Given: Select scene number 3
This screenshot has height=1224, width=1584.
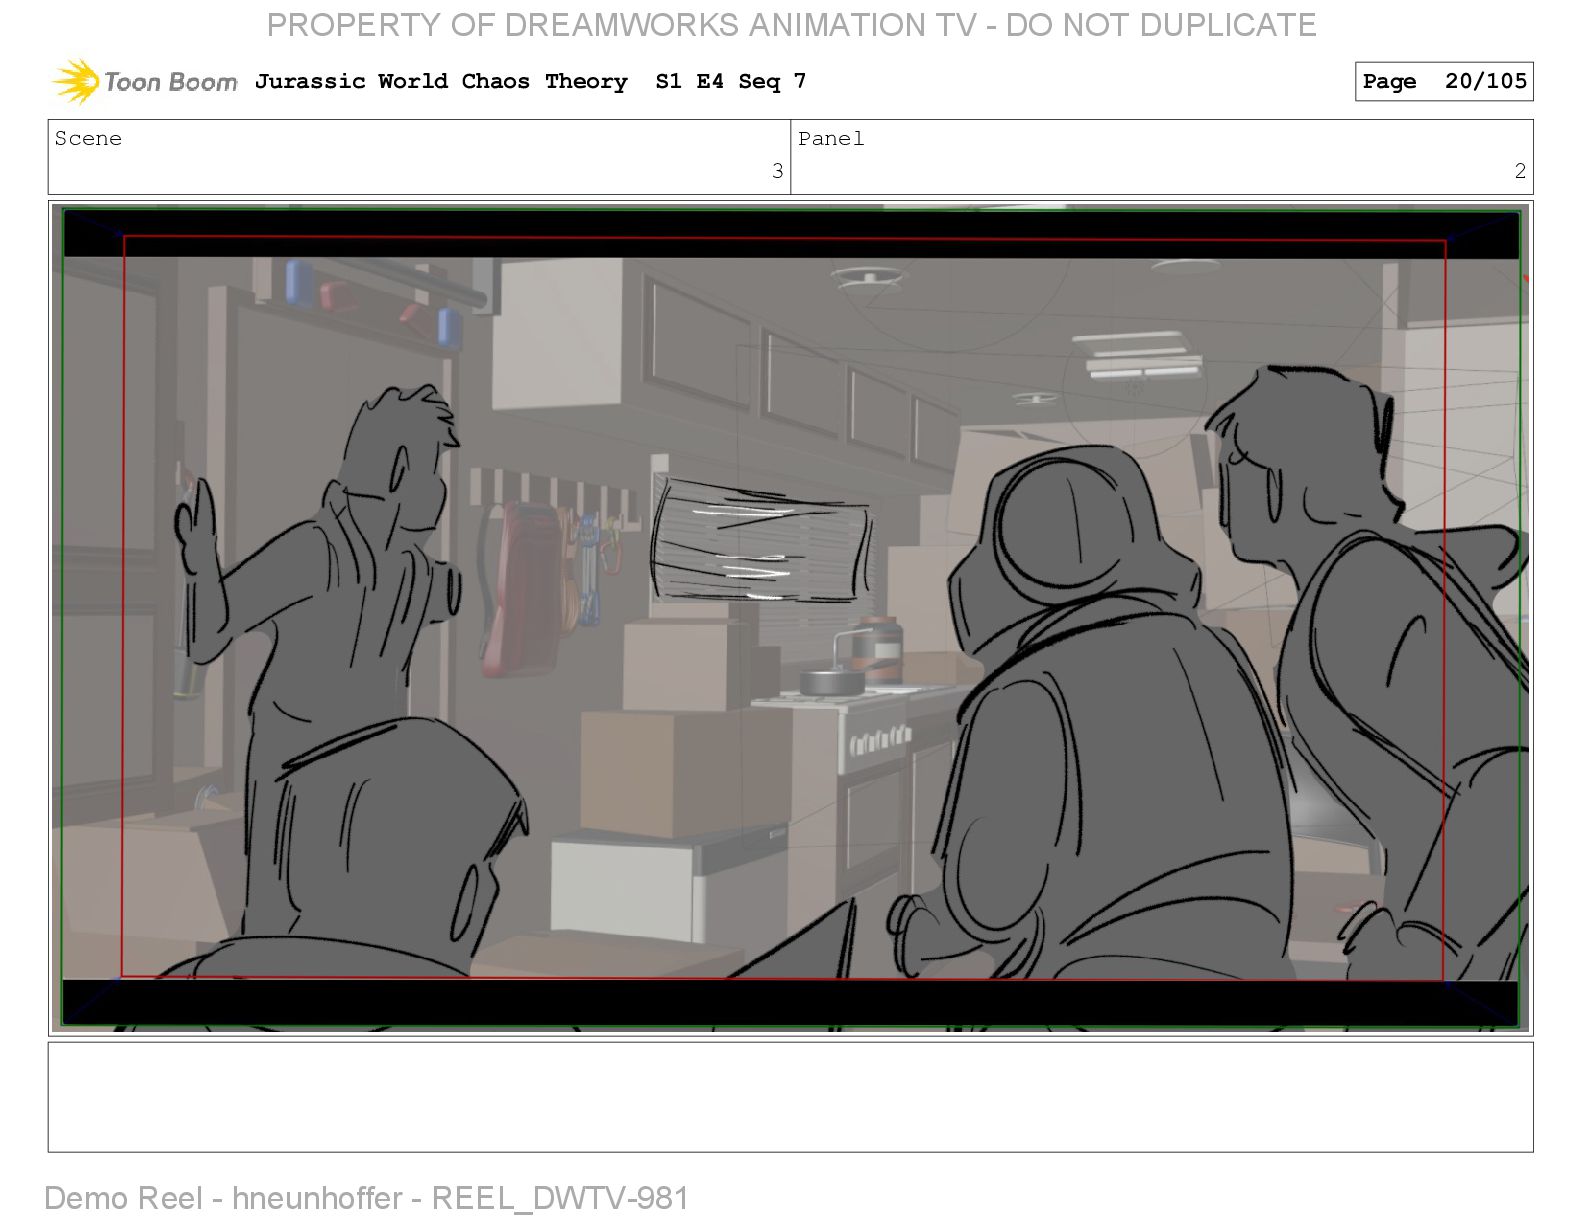Looking at the screenshot, I should point(777,171).
